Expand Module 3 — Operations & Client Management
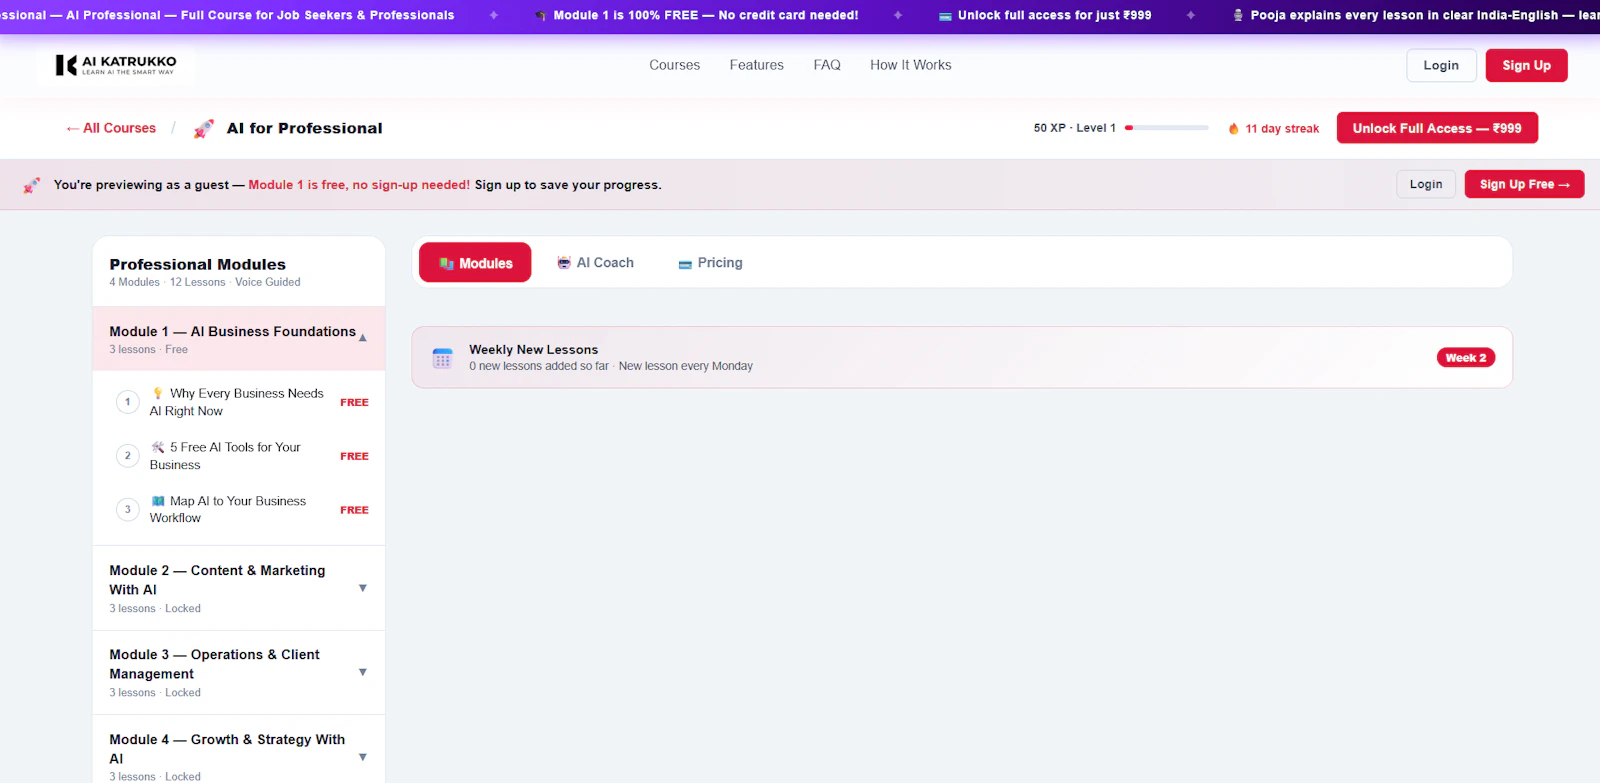 click(363, 672)
